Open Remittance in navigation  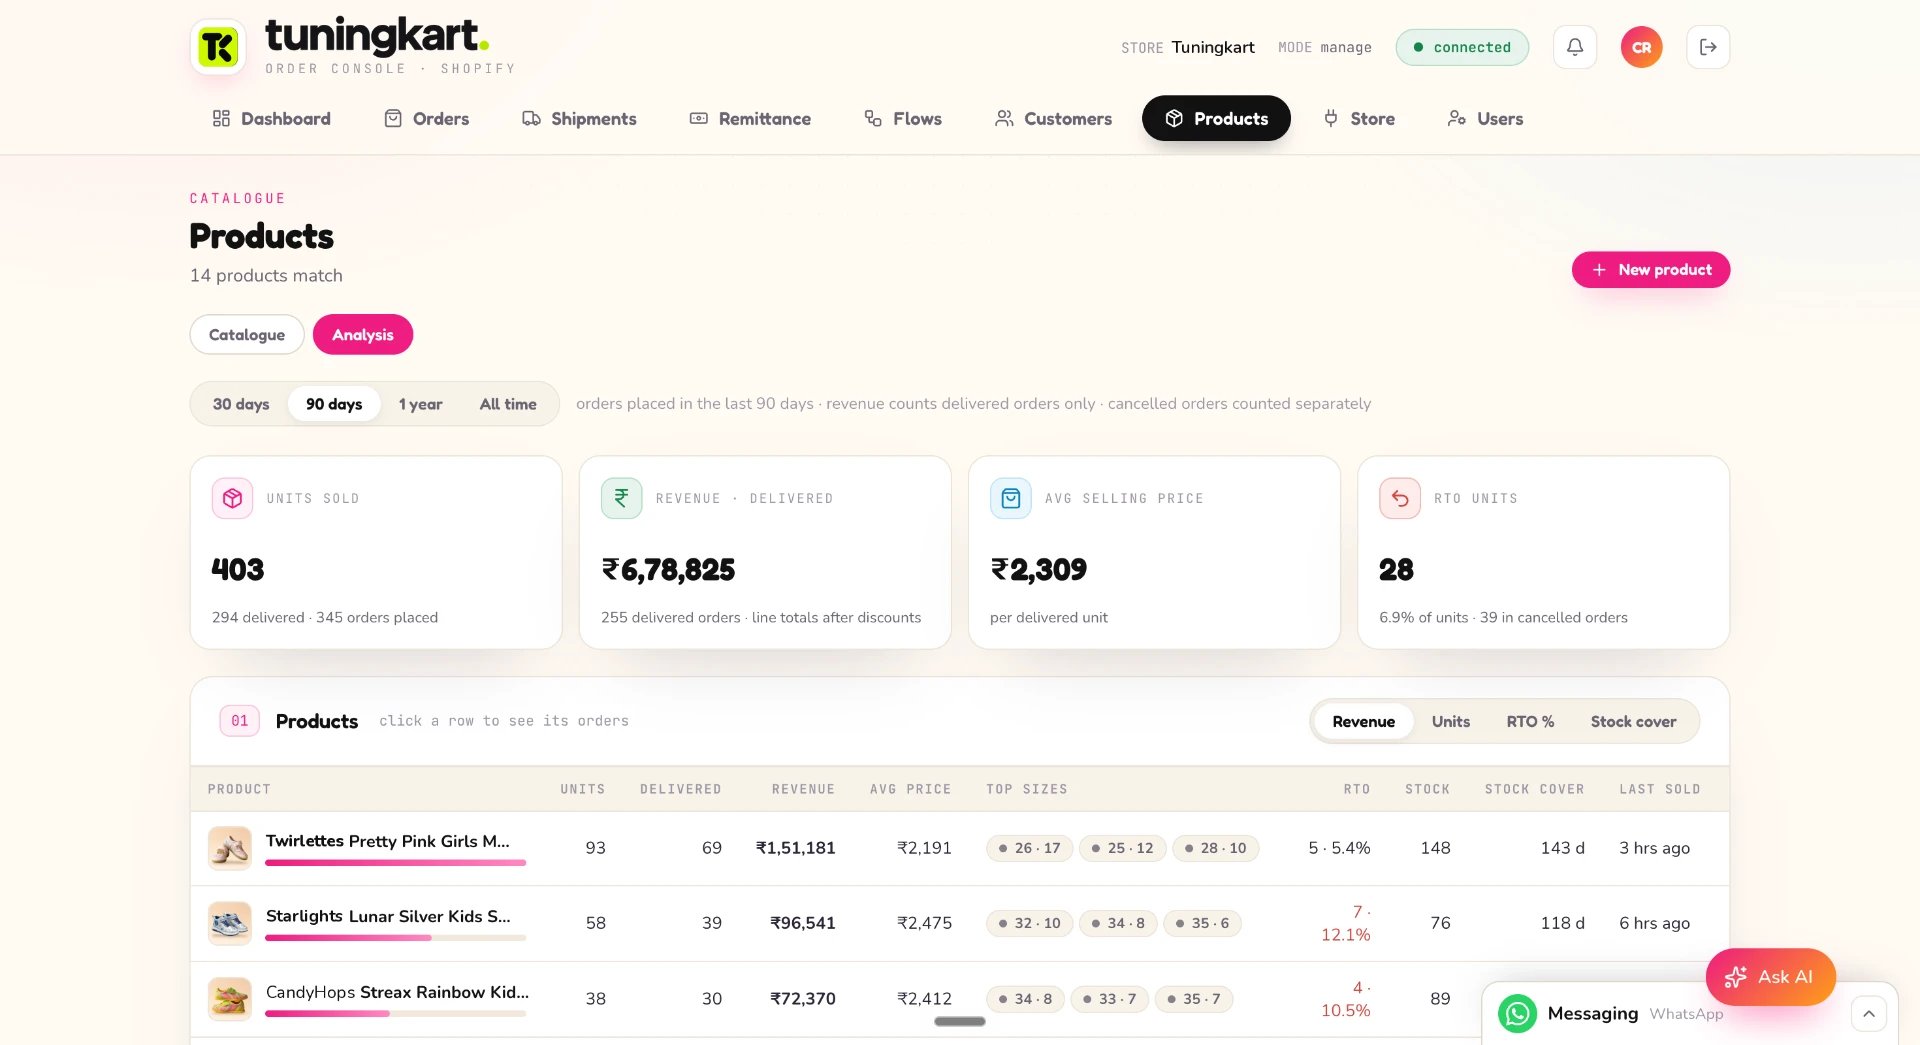coord(750,118)
